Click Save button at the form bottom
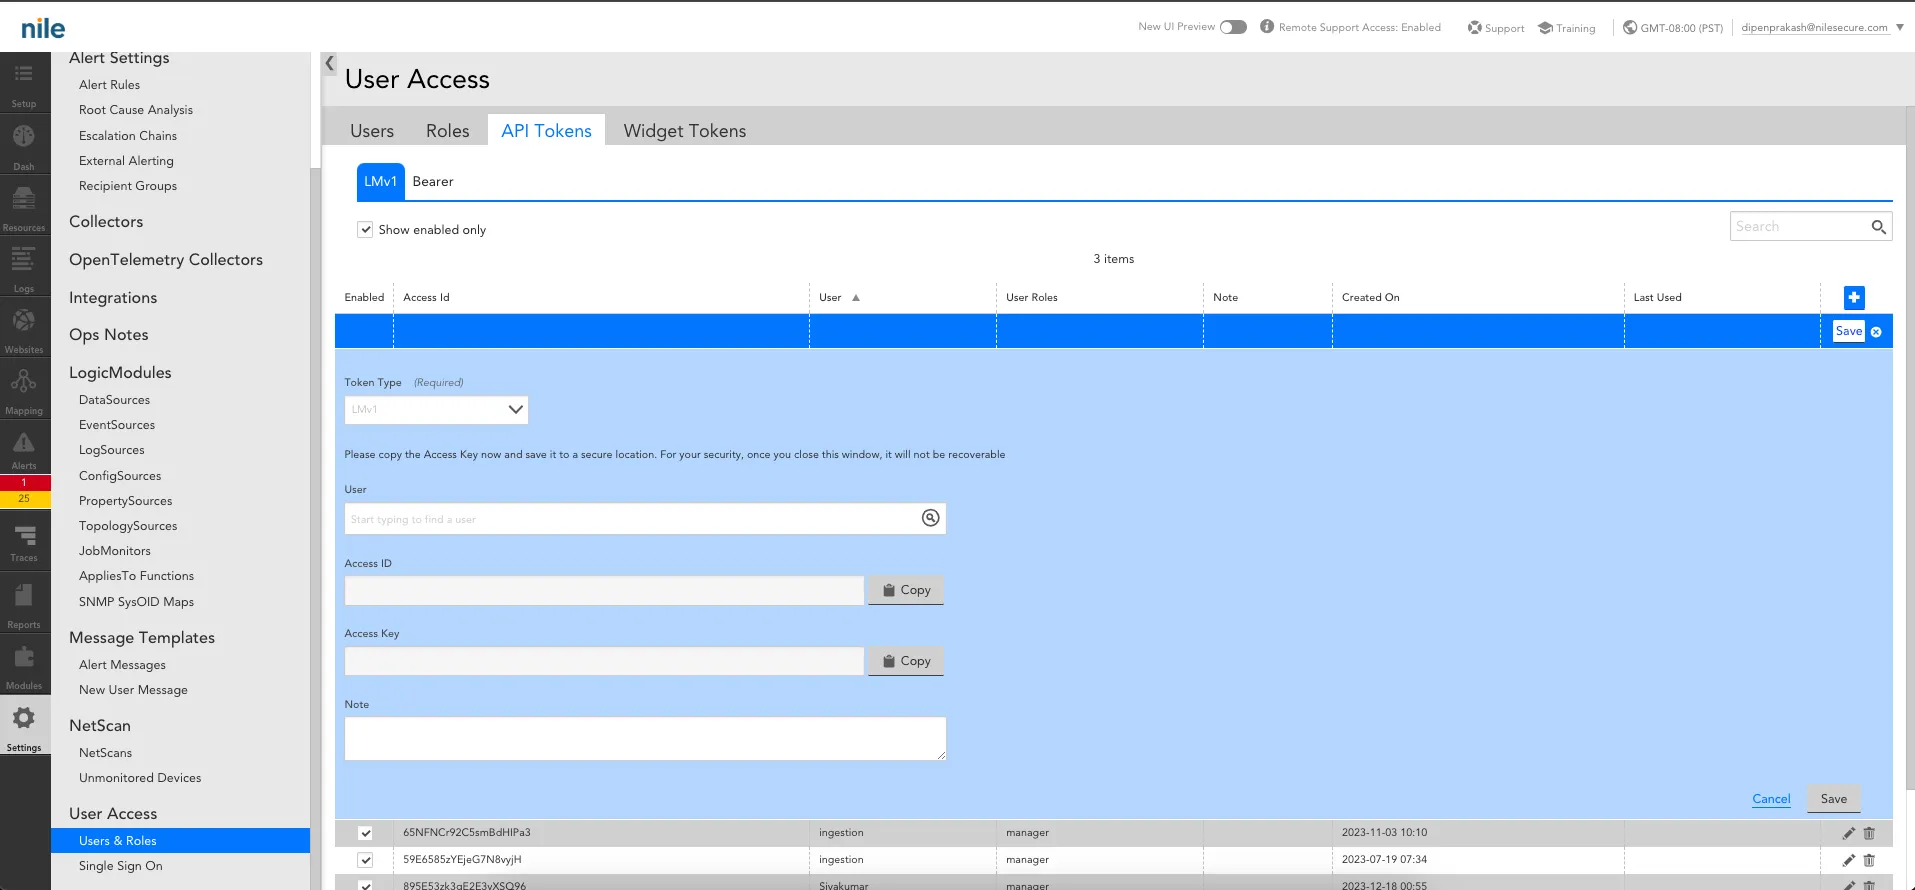 (1833, 799)
